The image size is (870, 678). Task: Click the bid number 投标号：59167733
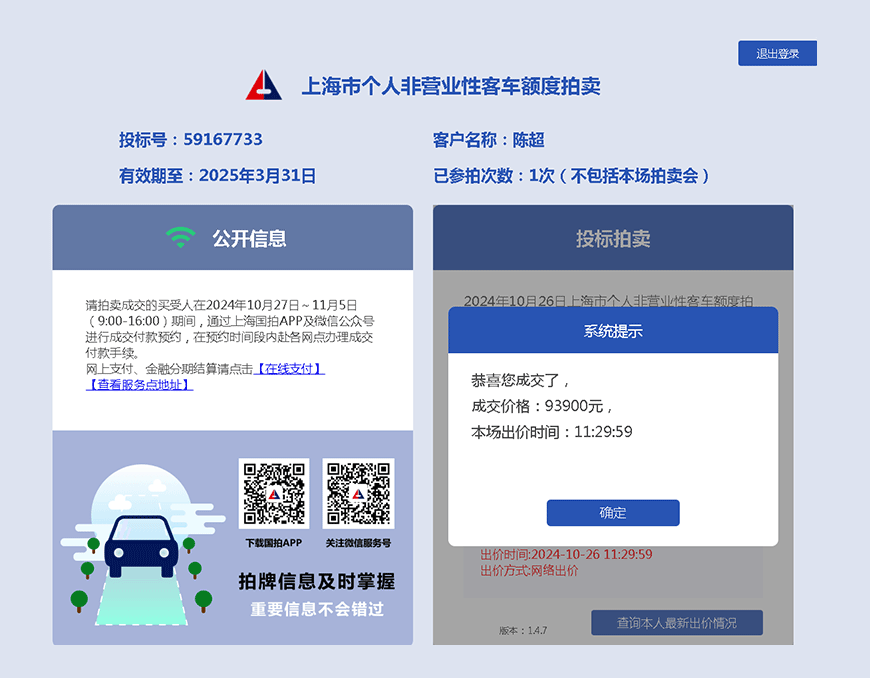coord(190,139)
